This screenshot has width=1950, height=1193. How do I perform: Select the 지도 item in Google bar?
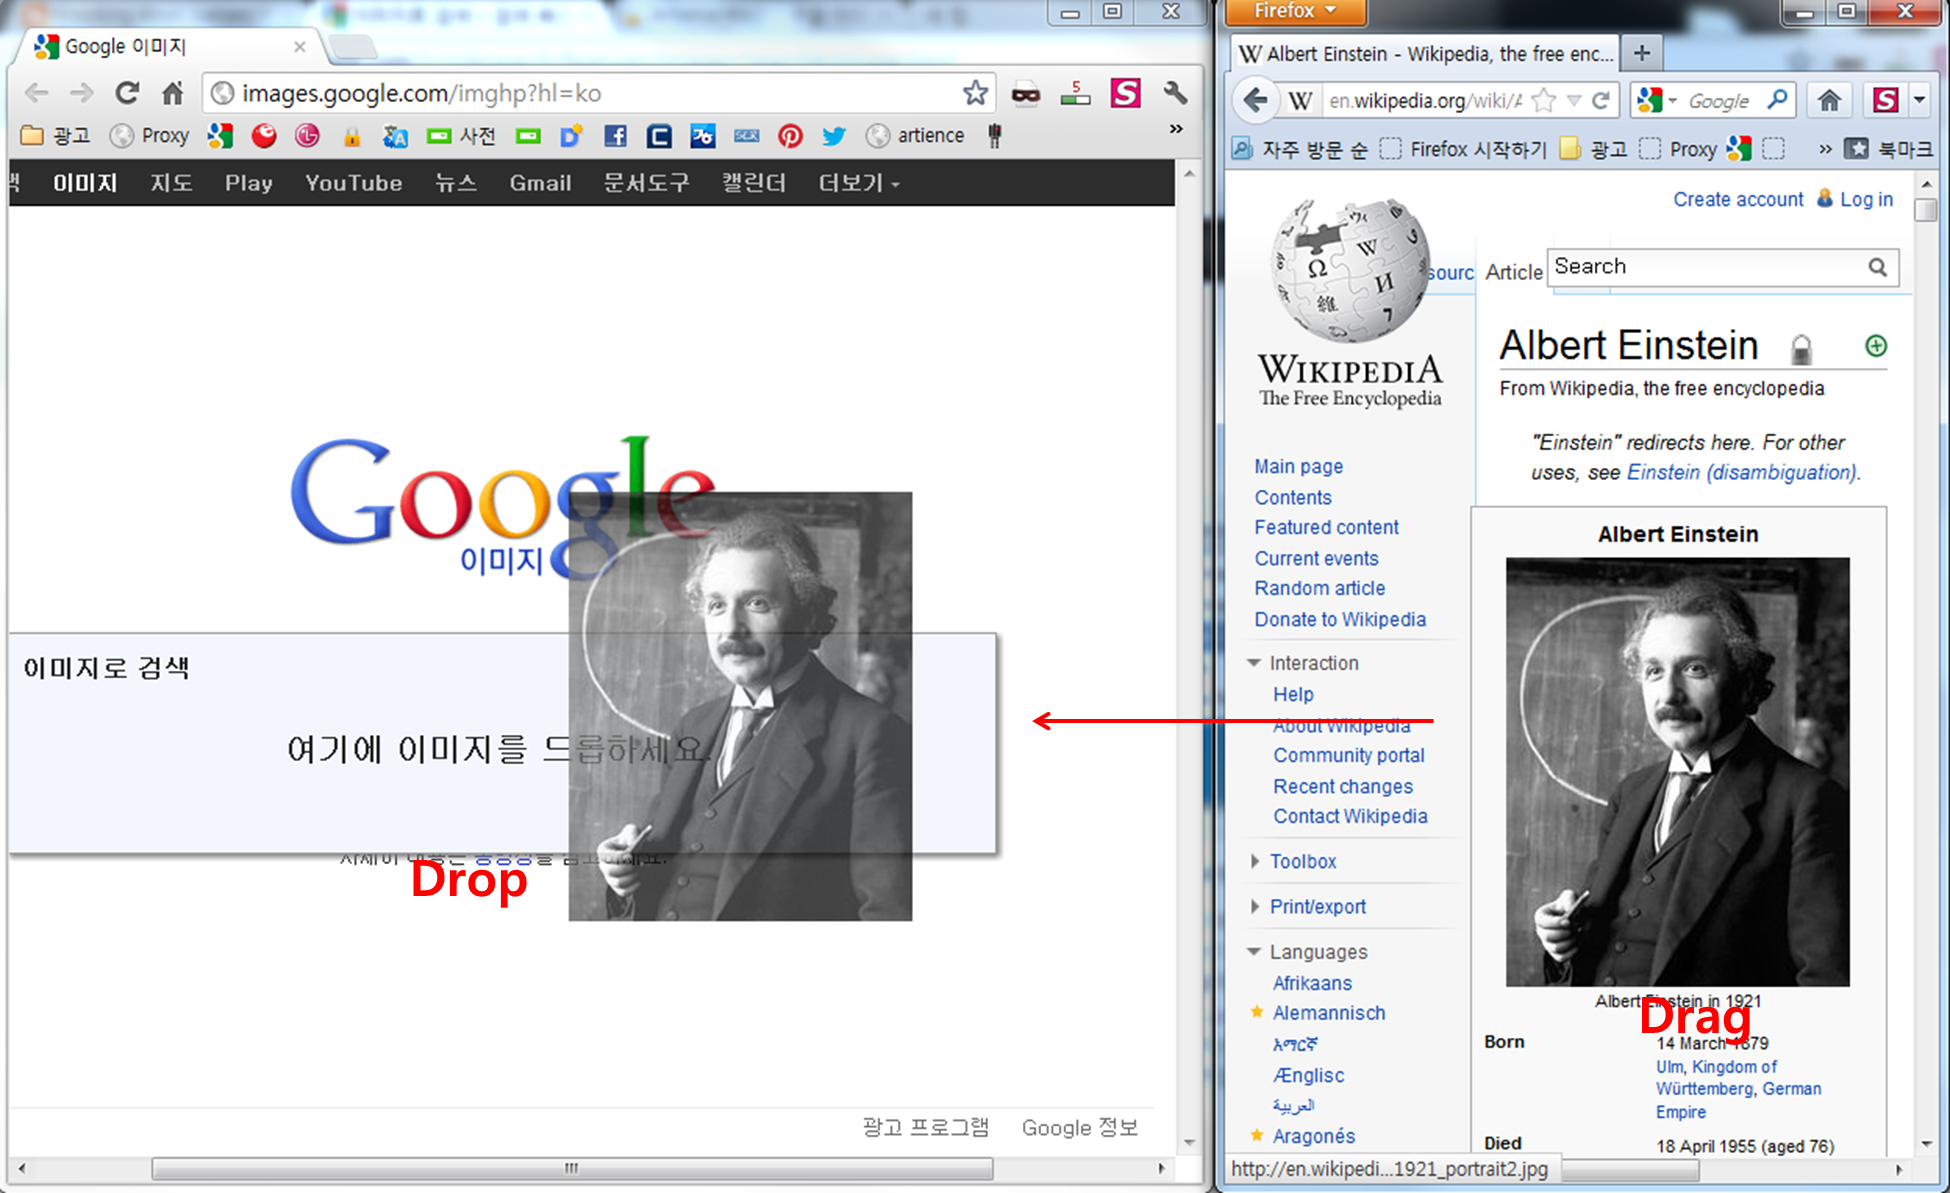(x=171, y=183)
